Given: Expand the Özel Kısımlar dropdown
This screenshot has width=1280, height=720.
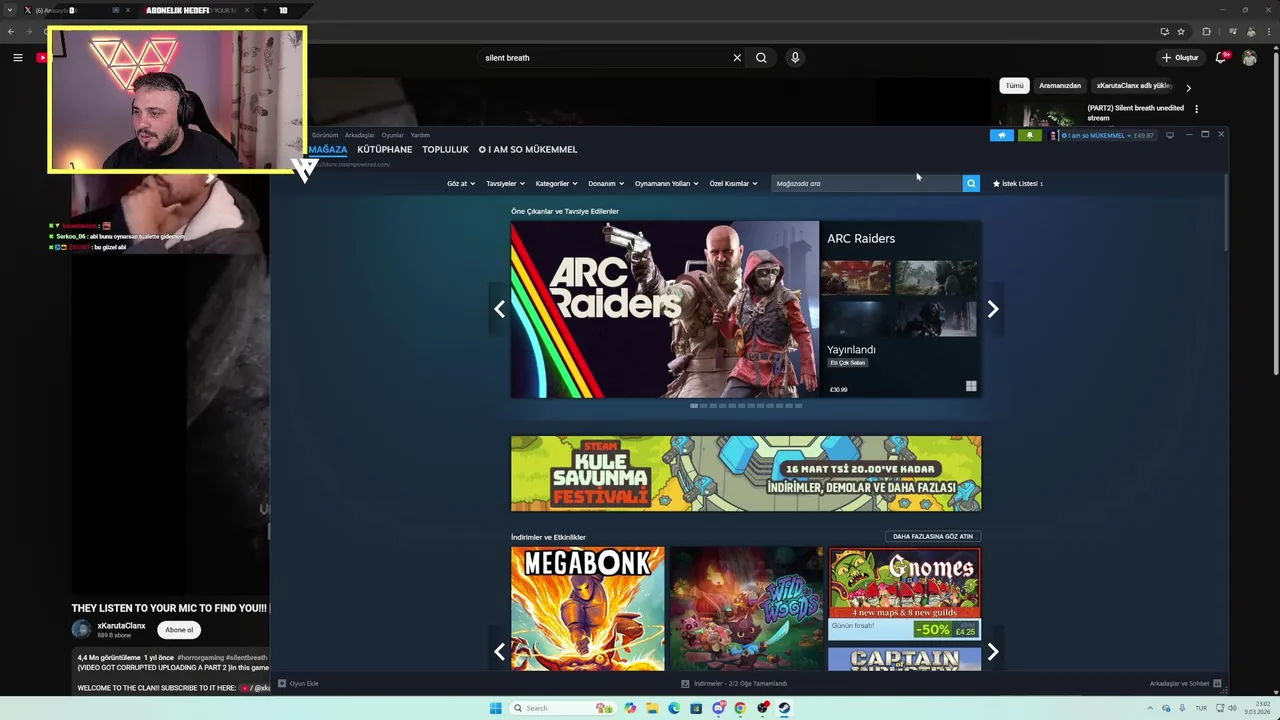Looking at the screenshot, I should (x=733, y=184).
